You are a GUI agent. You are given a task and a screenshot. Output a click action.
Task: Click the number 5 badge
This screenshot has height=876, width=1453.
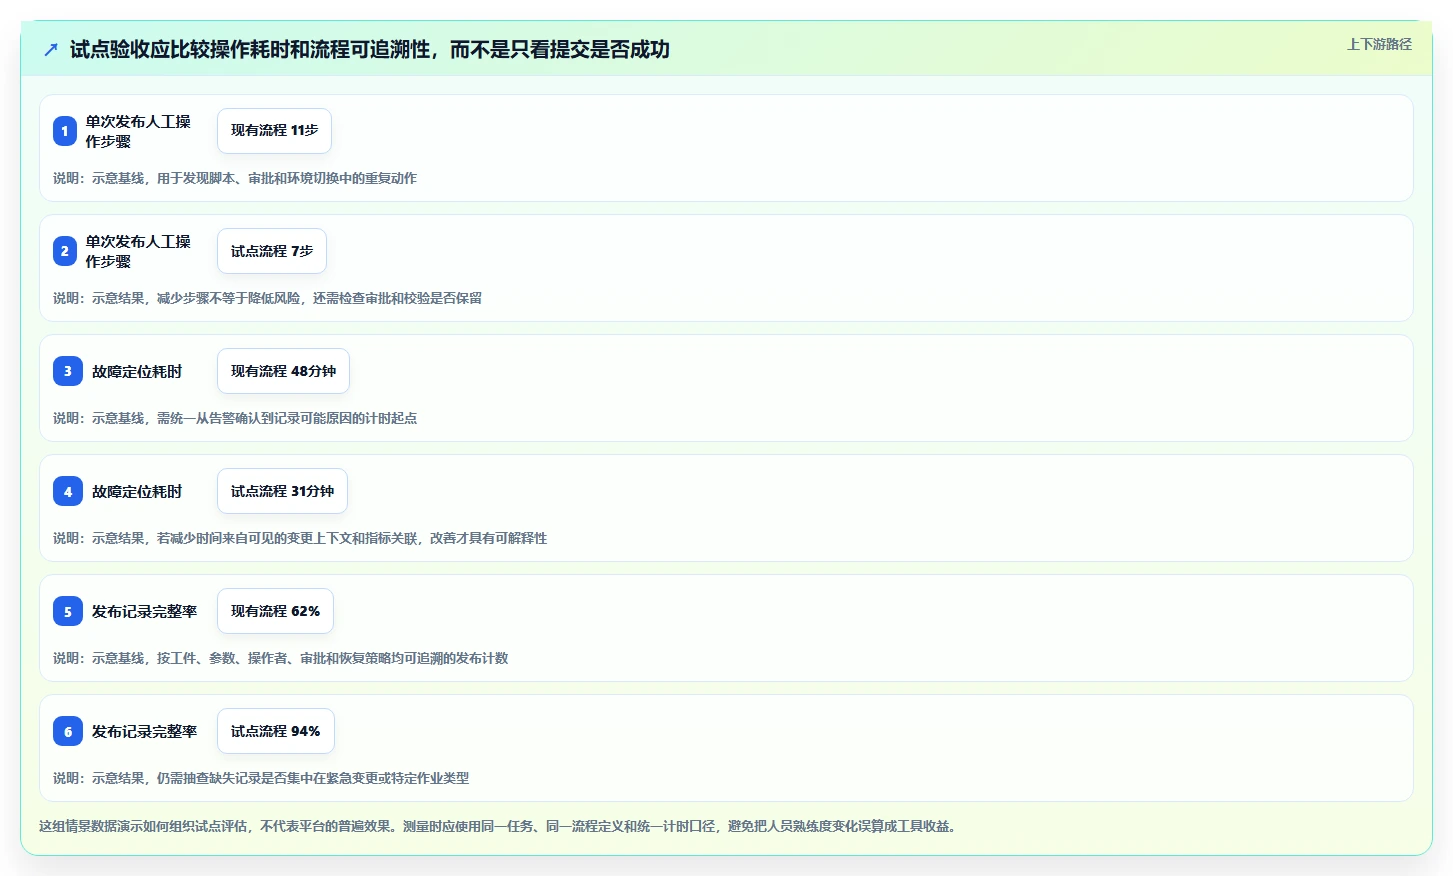(x=68, y=611)
